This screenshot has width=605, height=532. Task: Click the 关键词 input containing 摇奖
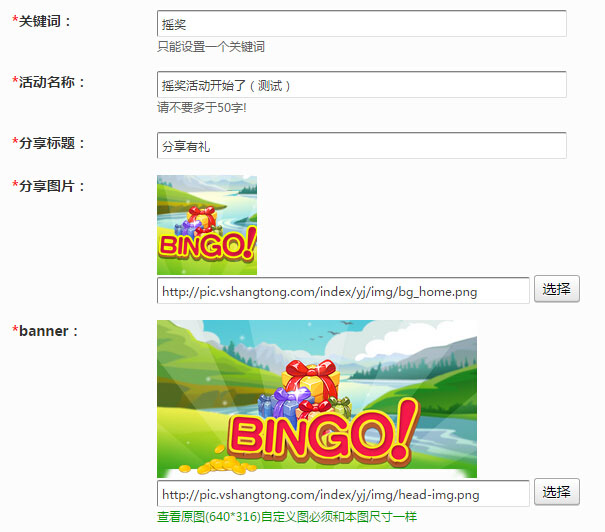point(362,24)
